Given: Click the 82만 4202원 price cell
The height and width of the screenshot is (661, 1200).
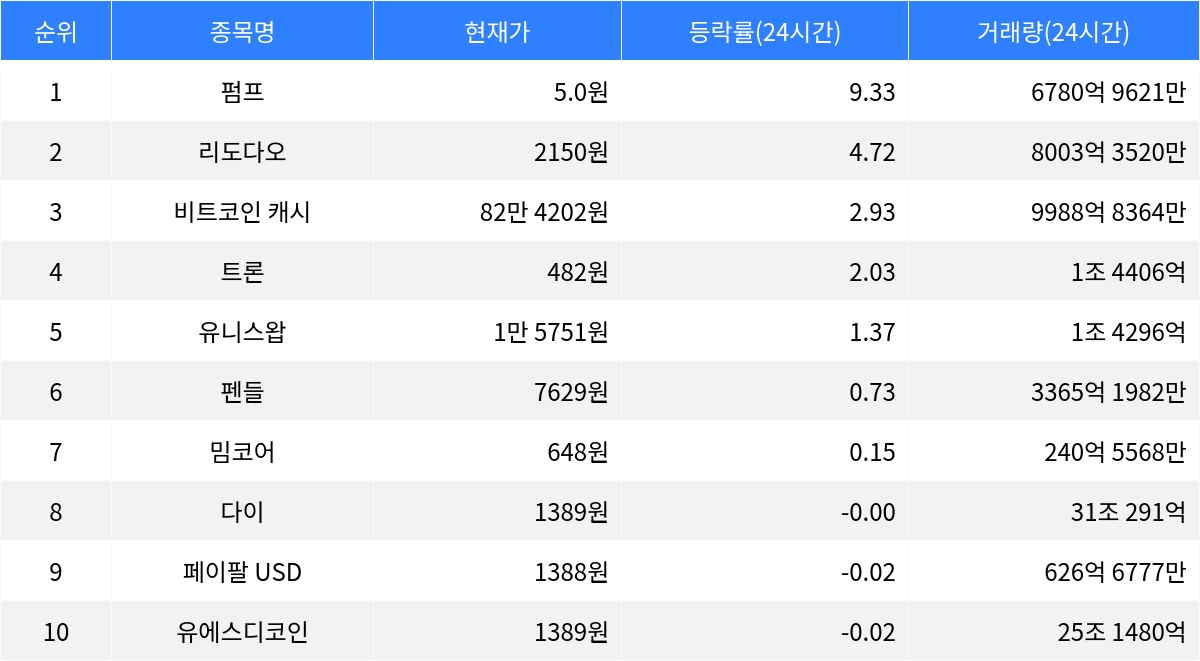Looking at the screenshot, I should pos(544,212).
